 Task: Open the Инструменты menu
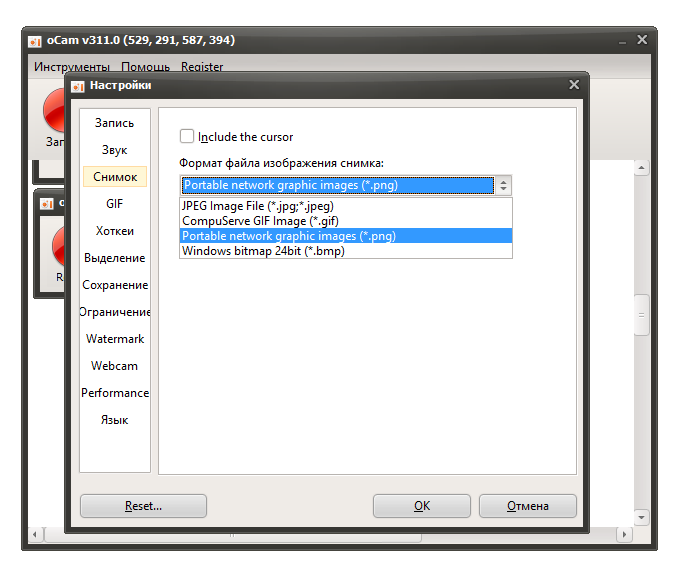pyautogui.click(x=71, y=67)
